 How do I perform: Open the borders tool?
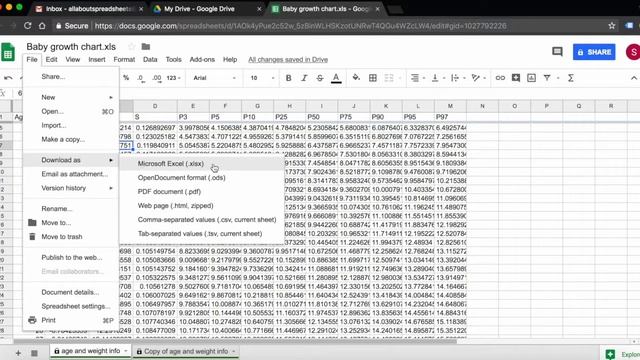373,78
